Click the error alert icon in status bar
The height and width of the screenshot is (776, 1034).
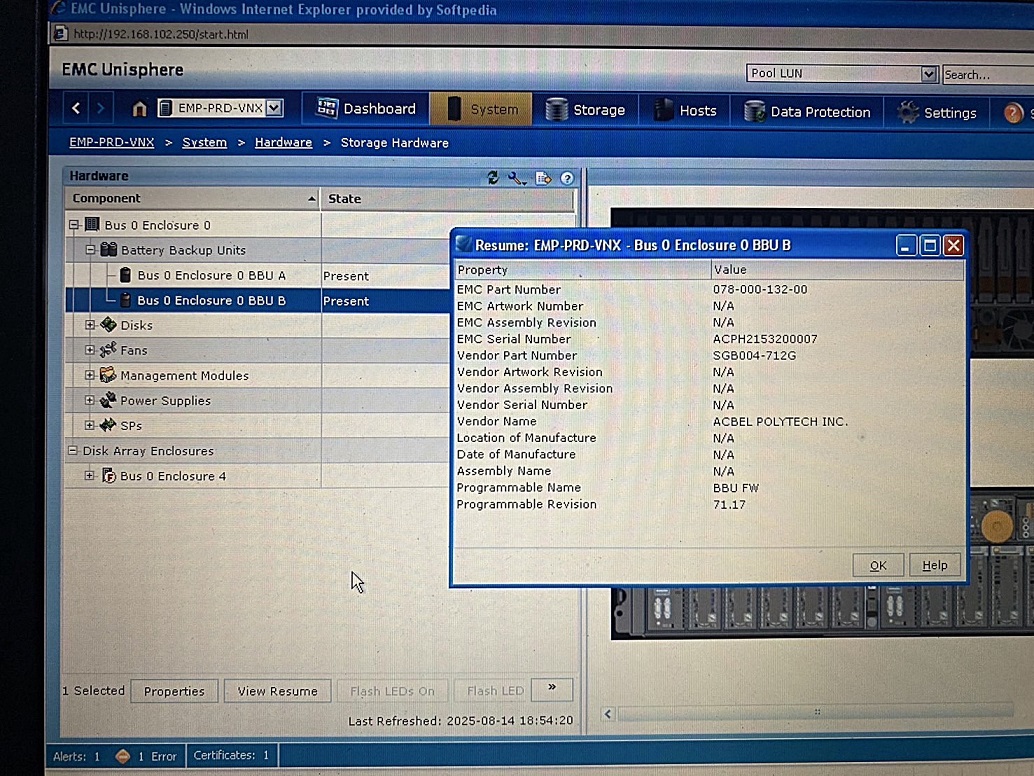(x=123, y=756)
